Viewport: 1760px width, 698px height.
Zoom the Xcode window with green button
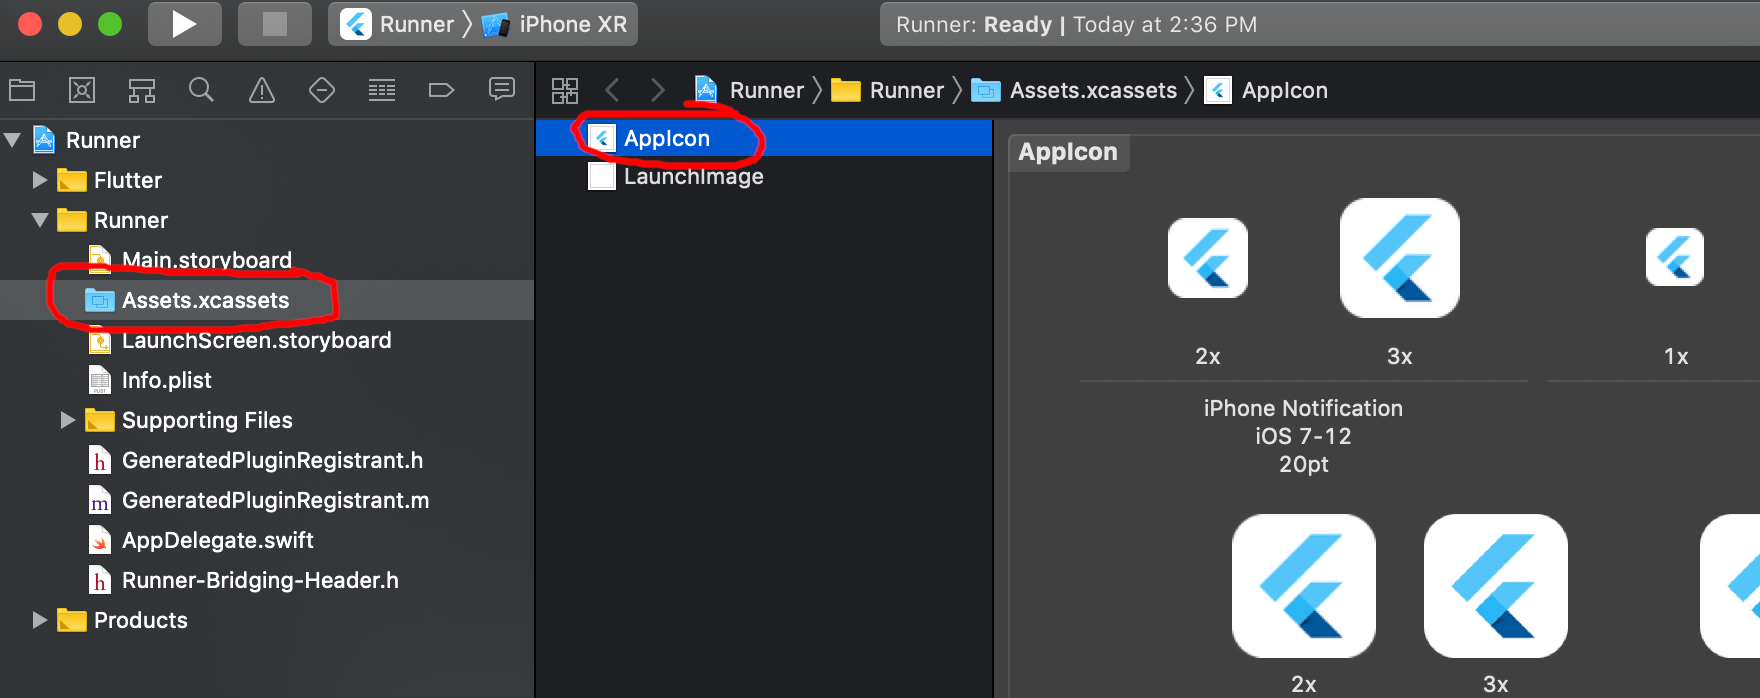click(x=110, y=24)
